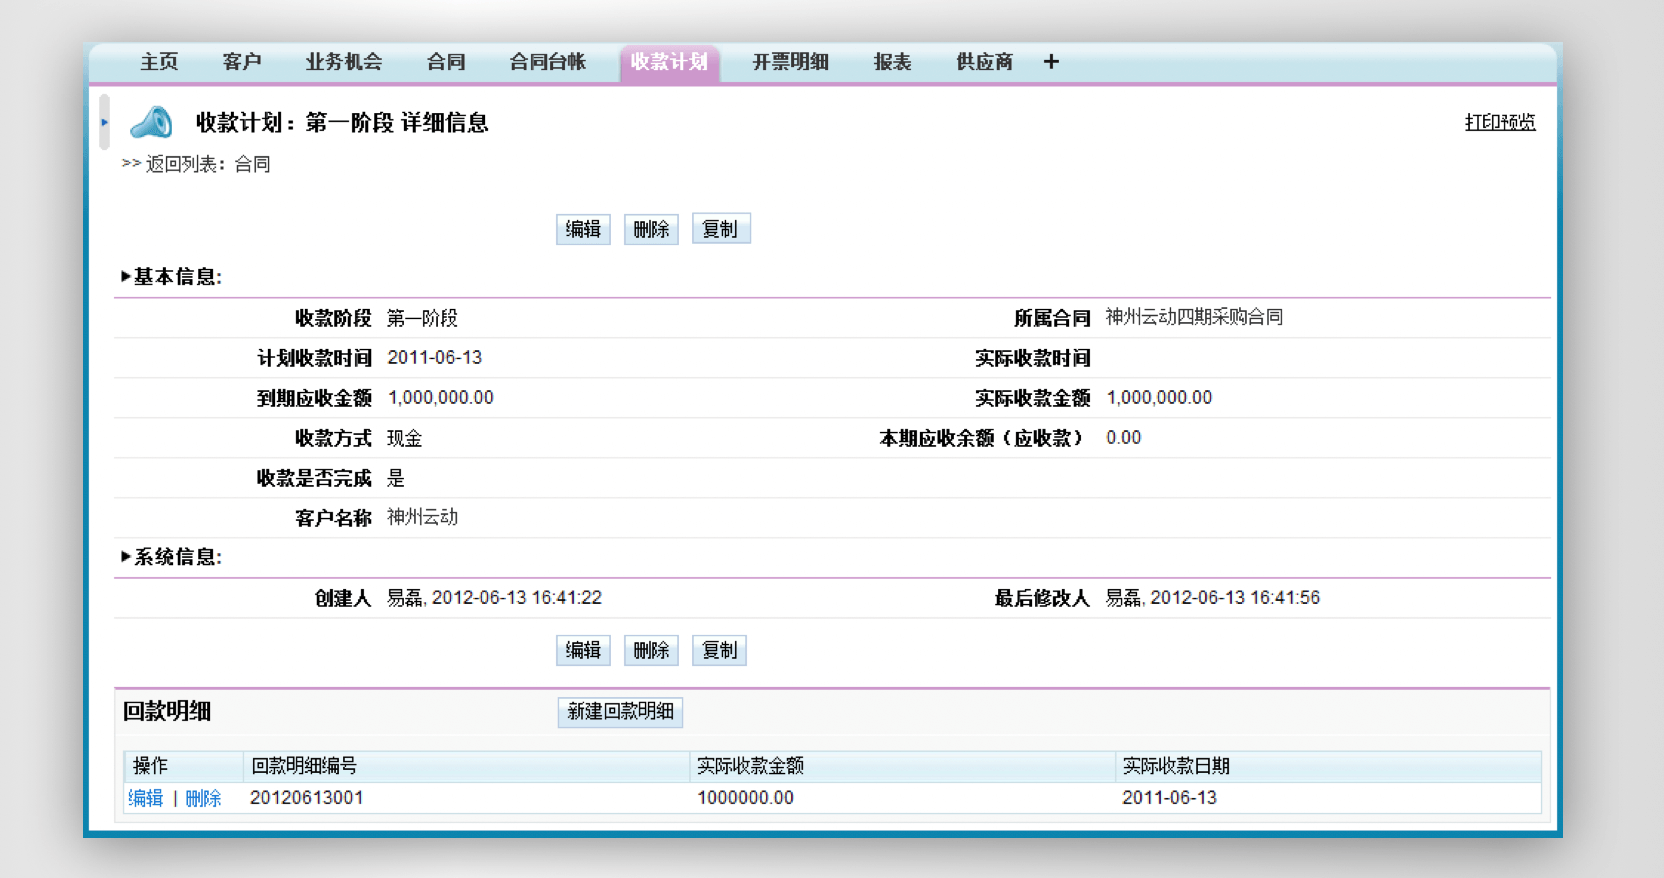Click the 实际收款金额 field value 1,000,000.00
This screenshot has height=878, width=1664.
(x=1159, y=398)
